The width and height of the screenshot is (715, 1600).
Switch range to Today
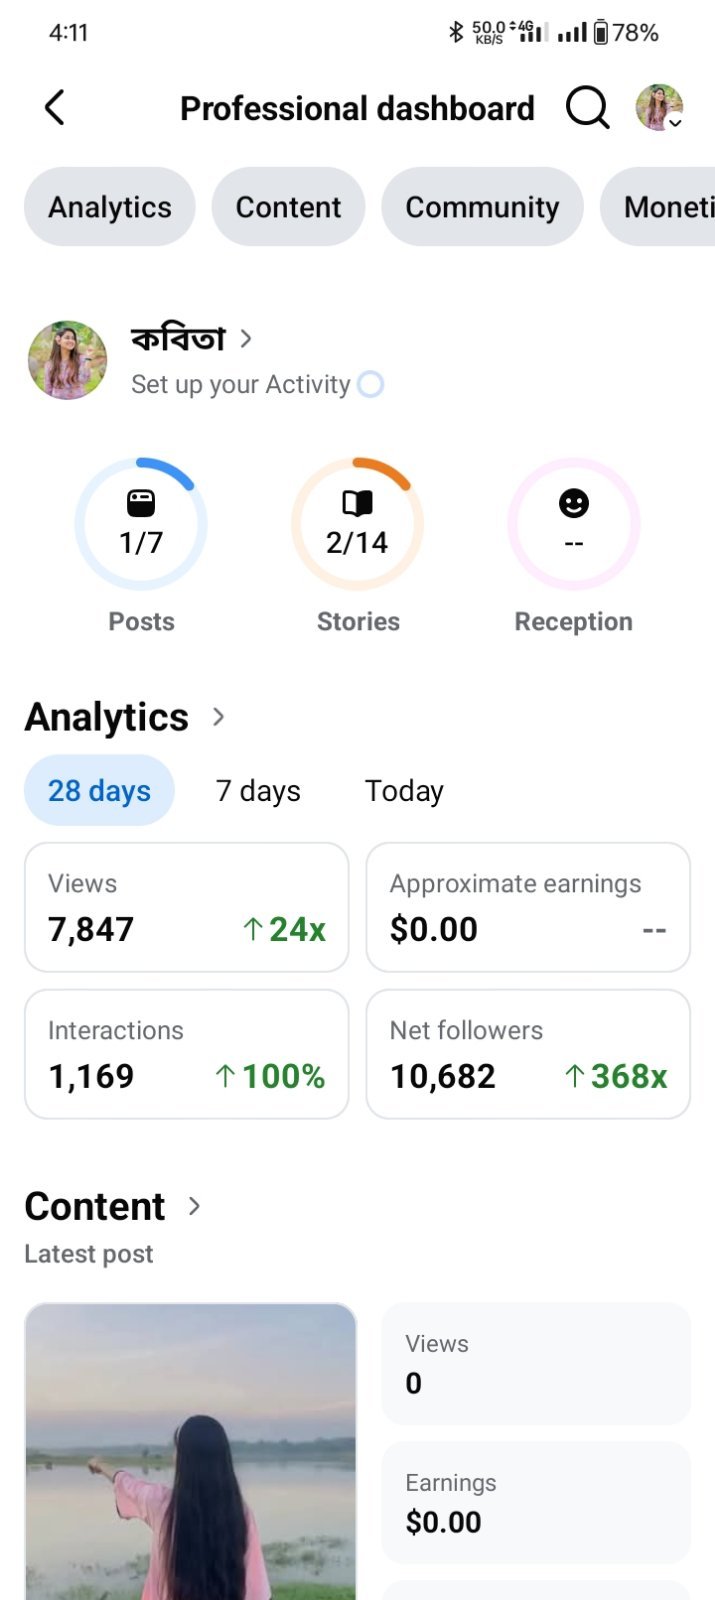(x=404, y=790)
